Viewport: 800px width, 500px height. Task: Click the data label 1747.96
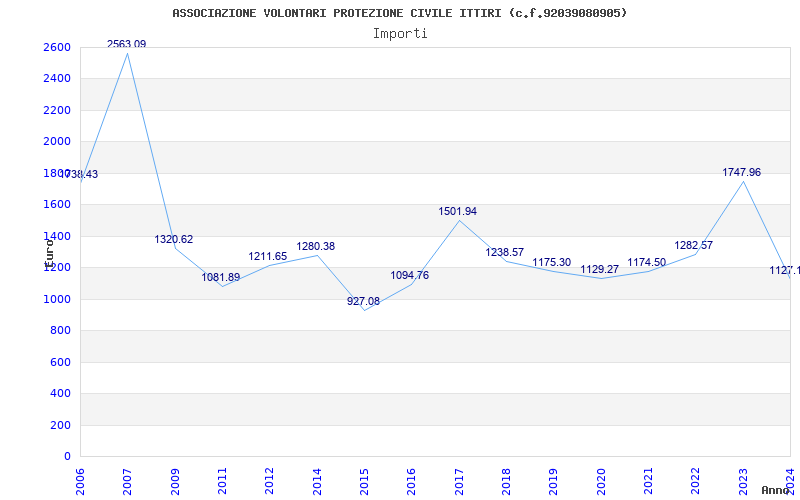(x=741, y=172)
